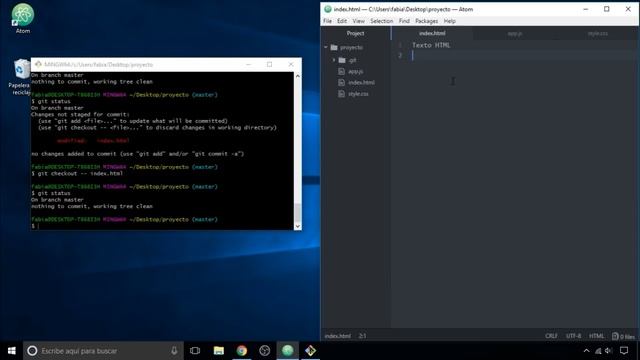Screen dimensions: 640x360
Task: Click the red 'modified: index.html' terminal line
Action: click(x=93, y=141)
